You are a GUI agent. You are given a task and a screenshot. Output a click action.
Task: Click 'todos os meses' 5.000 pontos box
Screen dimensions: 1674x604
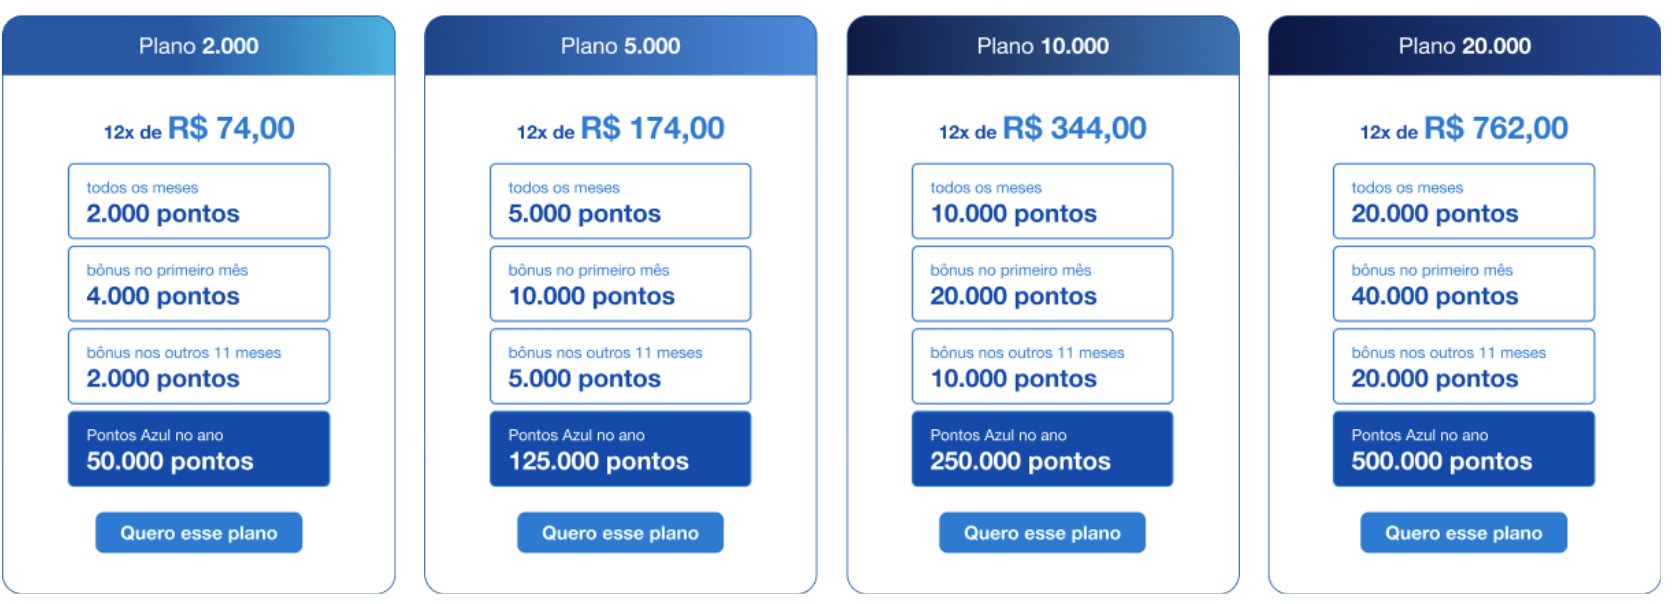pos(620,201)
